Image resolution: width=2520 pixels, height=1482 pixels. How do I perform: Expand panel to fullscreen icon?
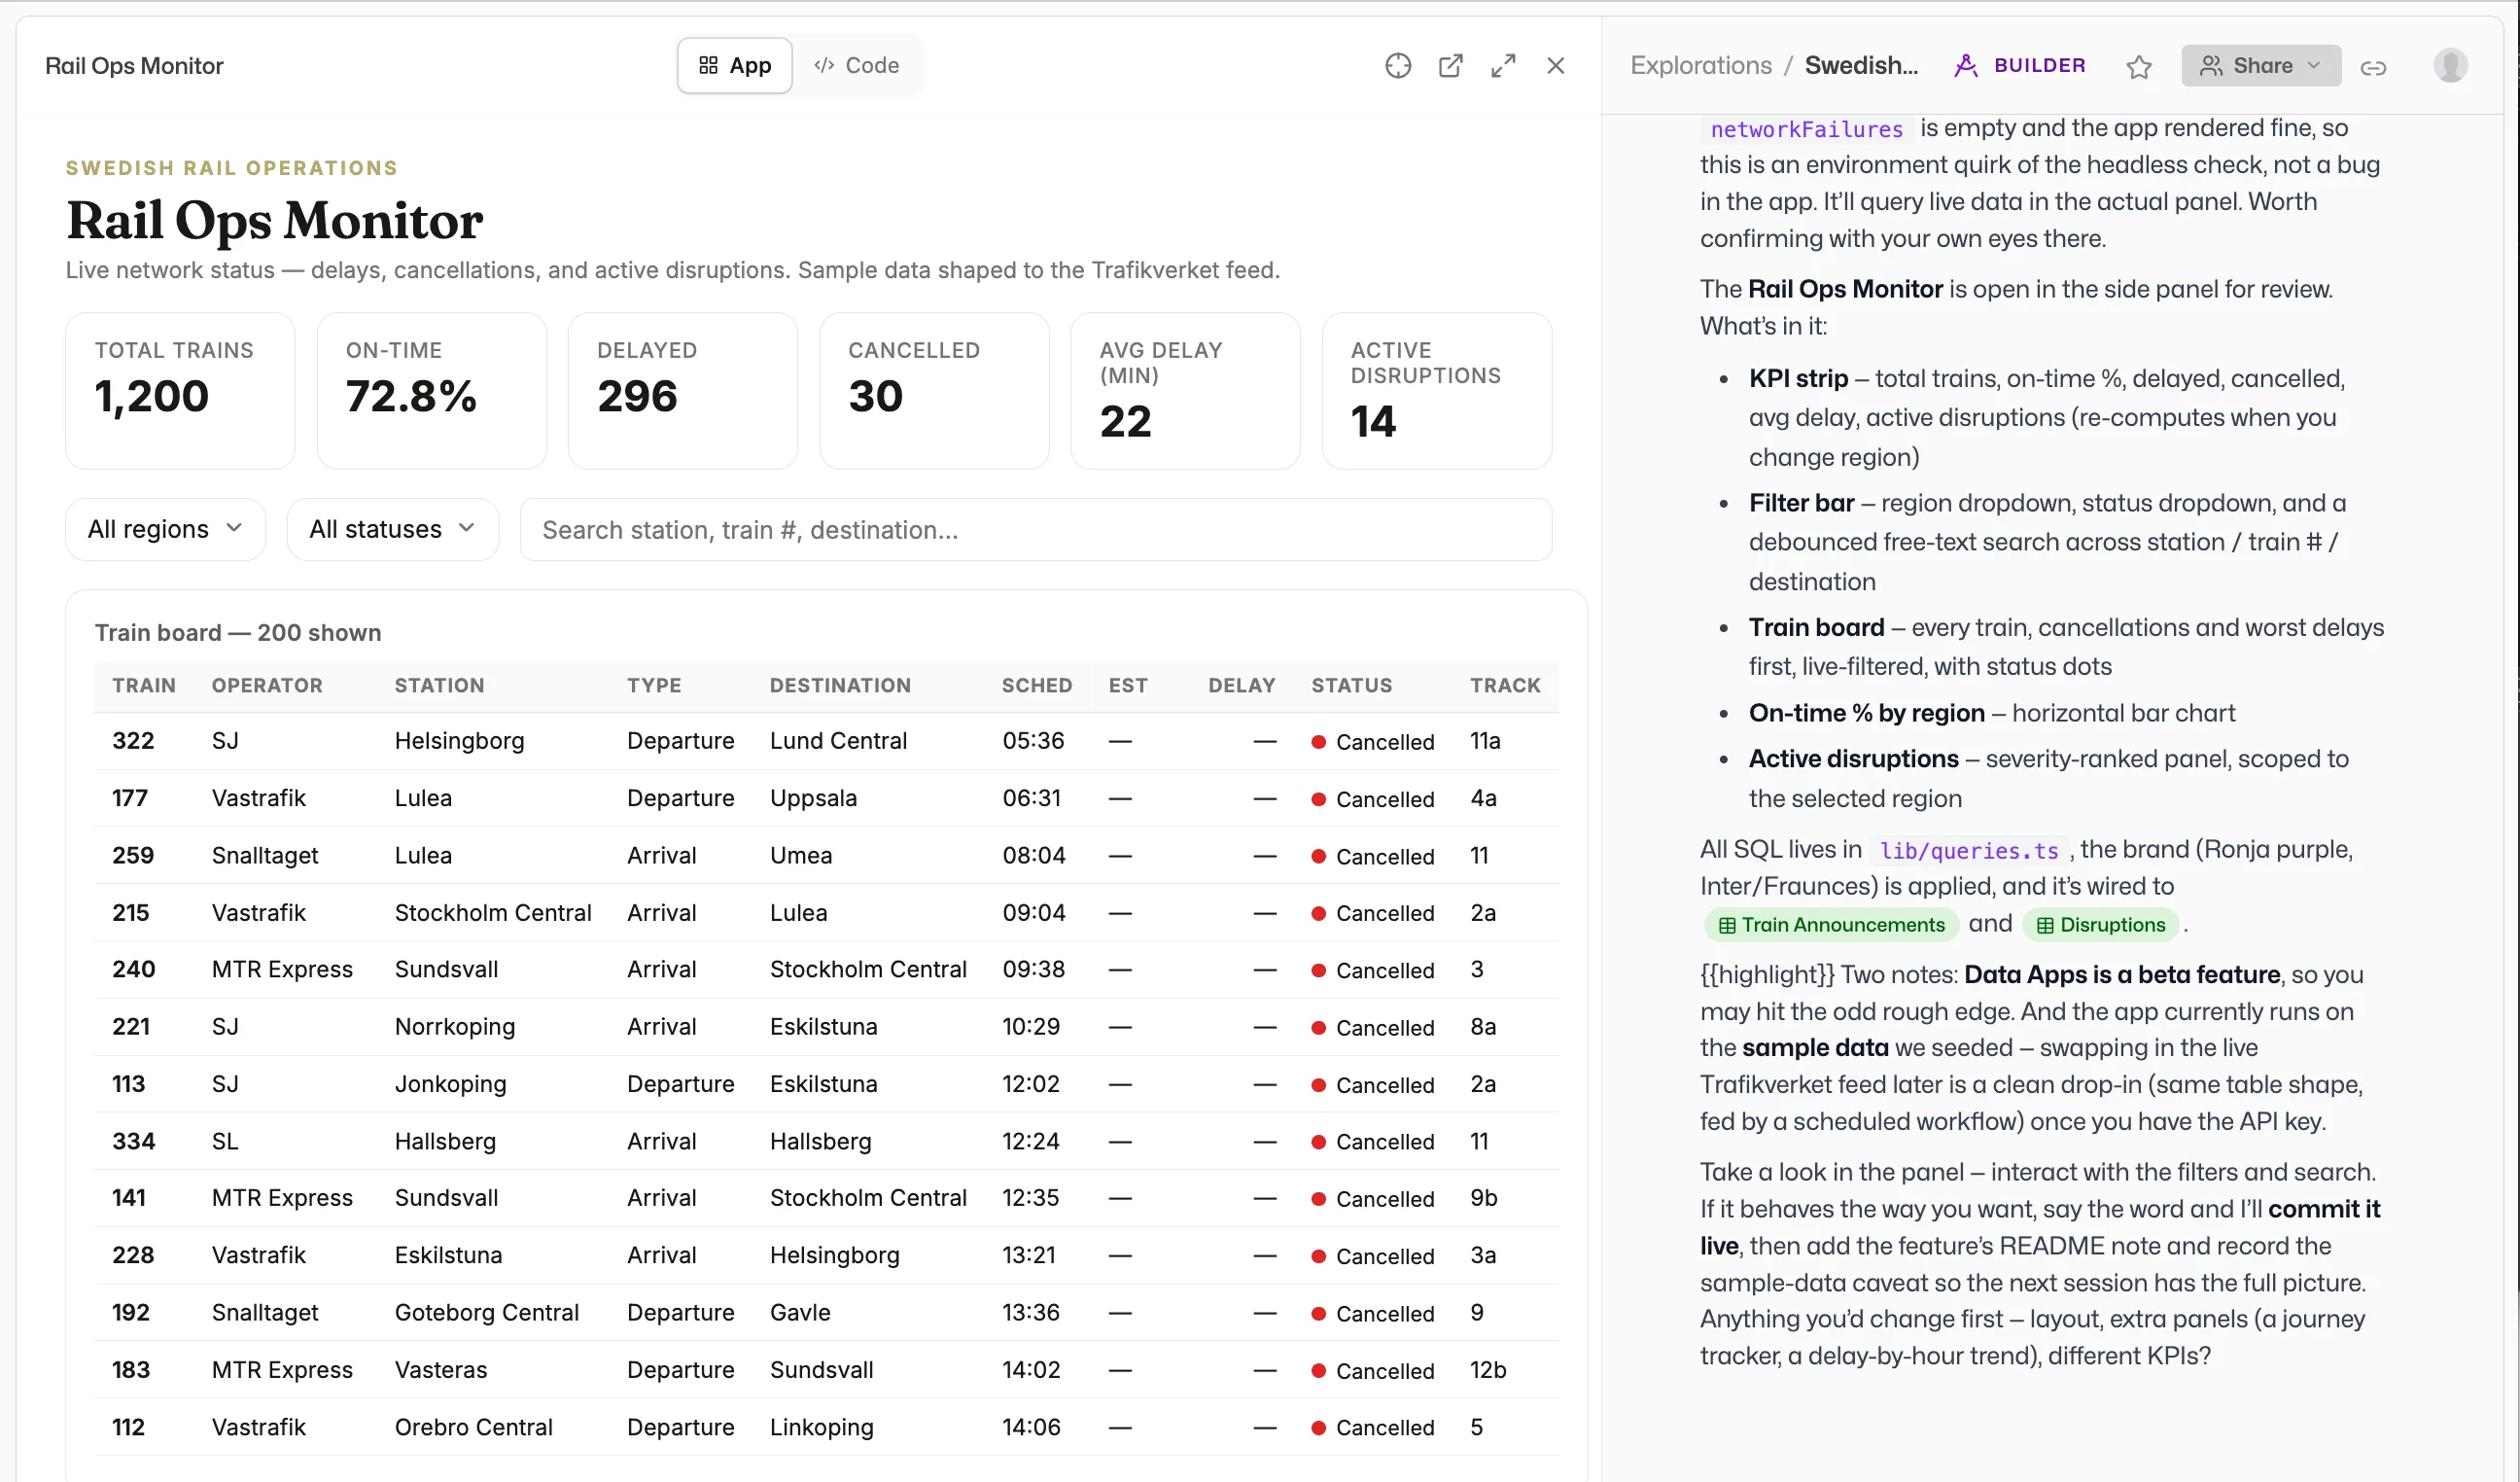[1503, 66]
